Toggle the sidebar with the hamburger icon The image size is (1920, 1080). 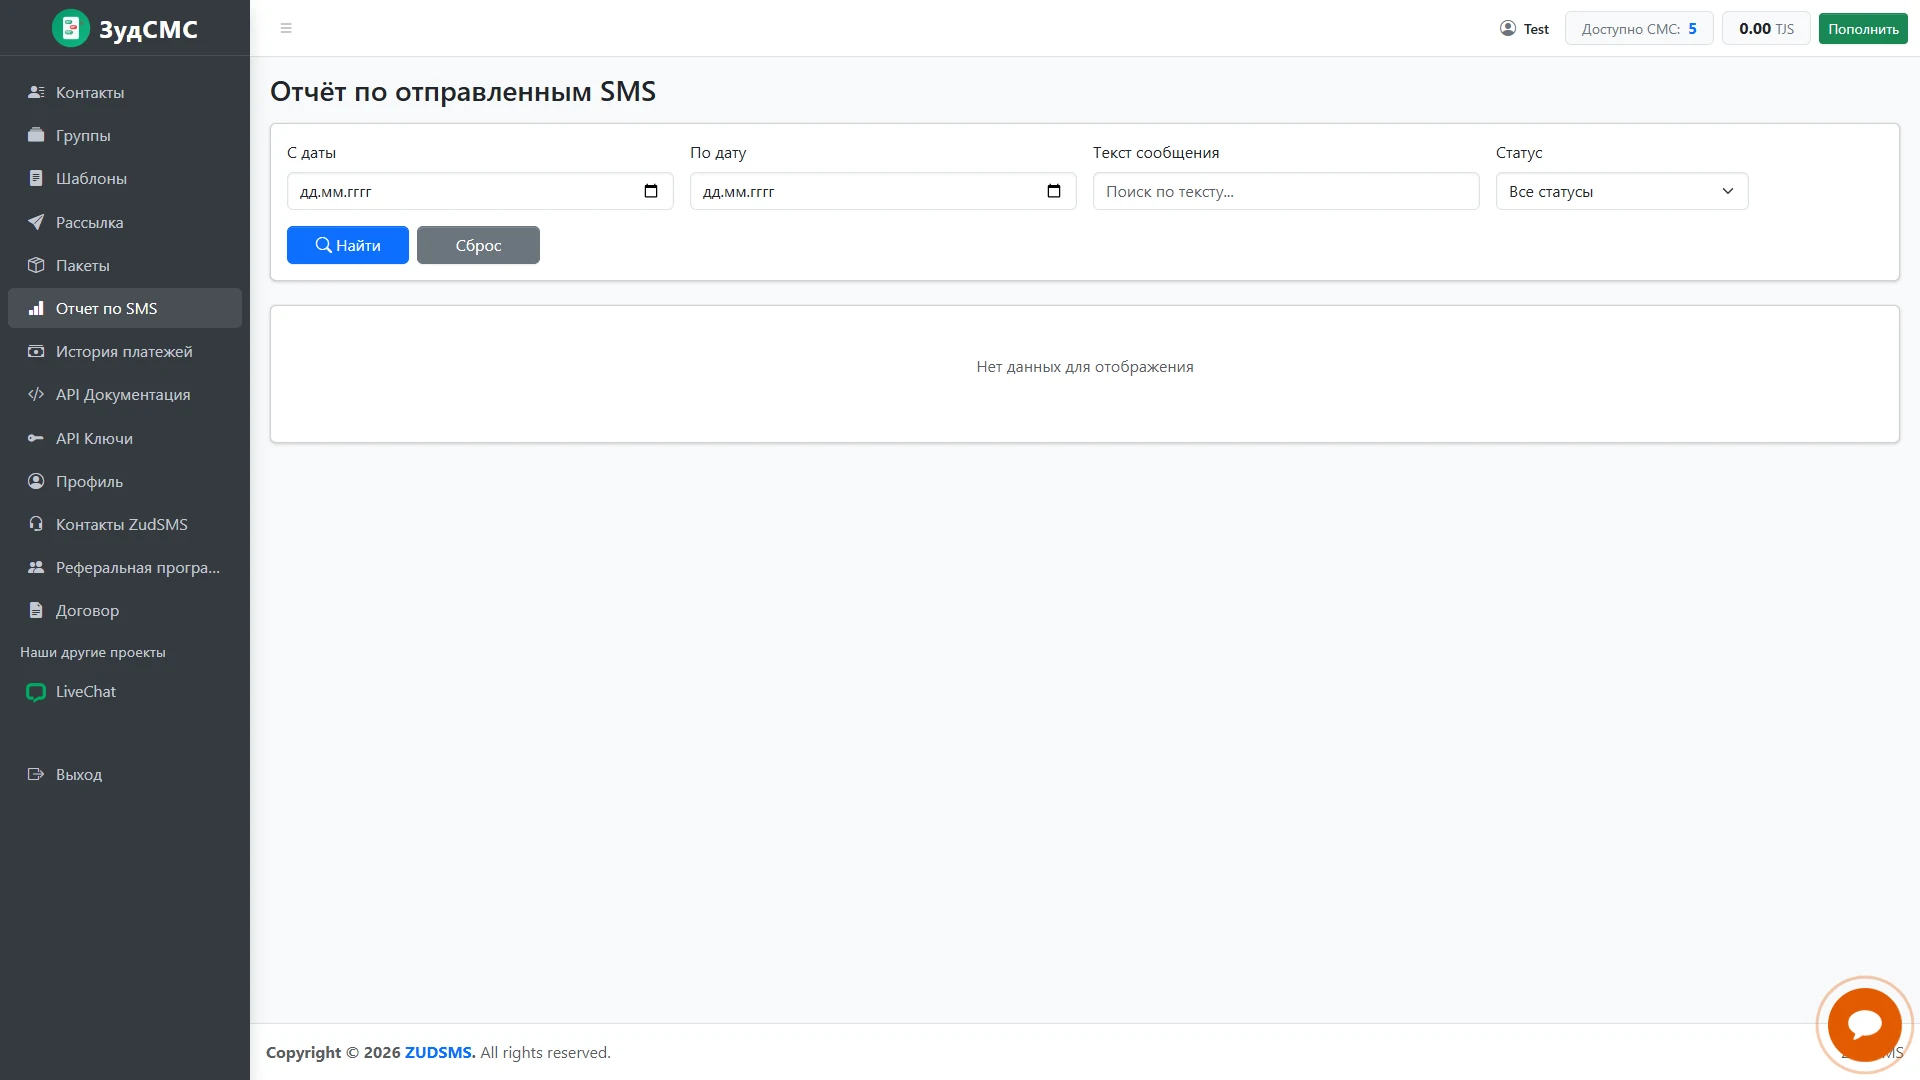tap(286, 28)
